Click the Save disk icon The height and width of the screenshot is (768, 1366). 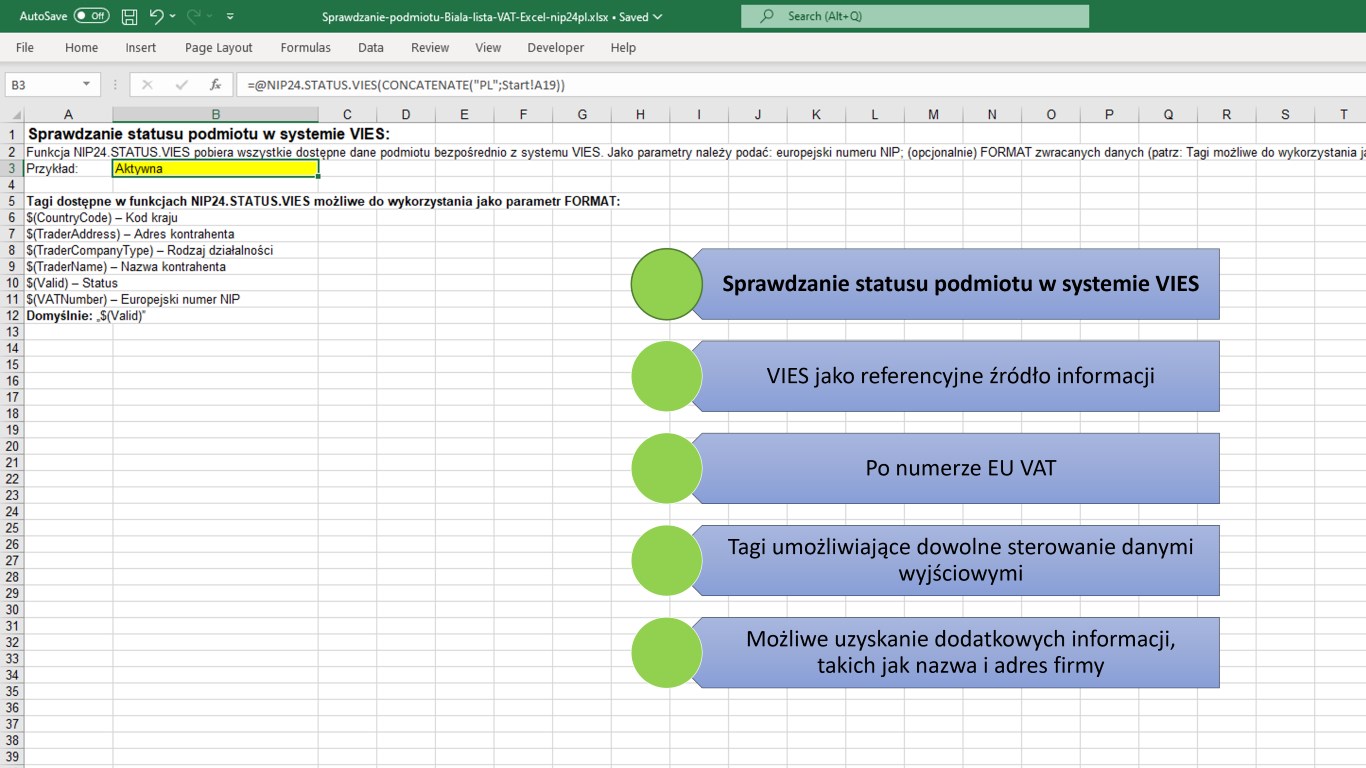click(x=129, y=16)
